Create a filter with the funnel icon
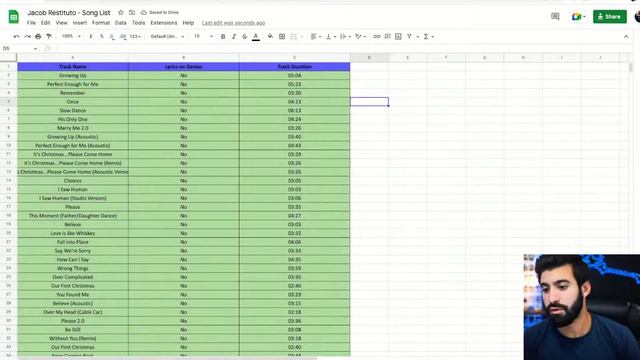The width and height of the screenshot is (640, 360). [x=409, y=37]
